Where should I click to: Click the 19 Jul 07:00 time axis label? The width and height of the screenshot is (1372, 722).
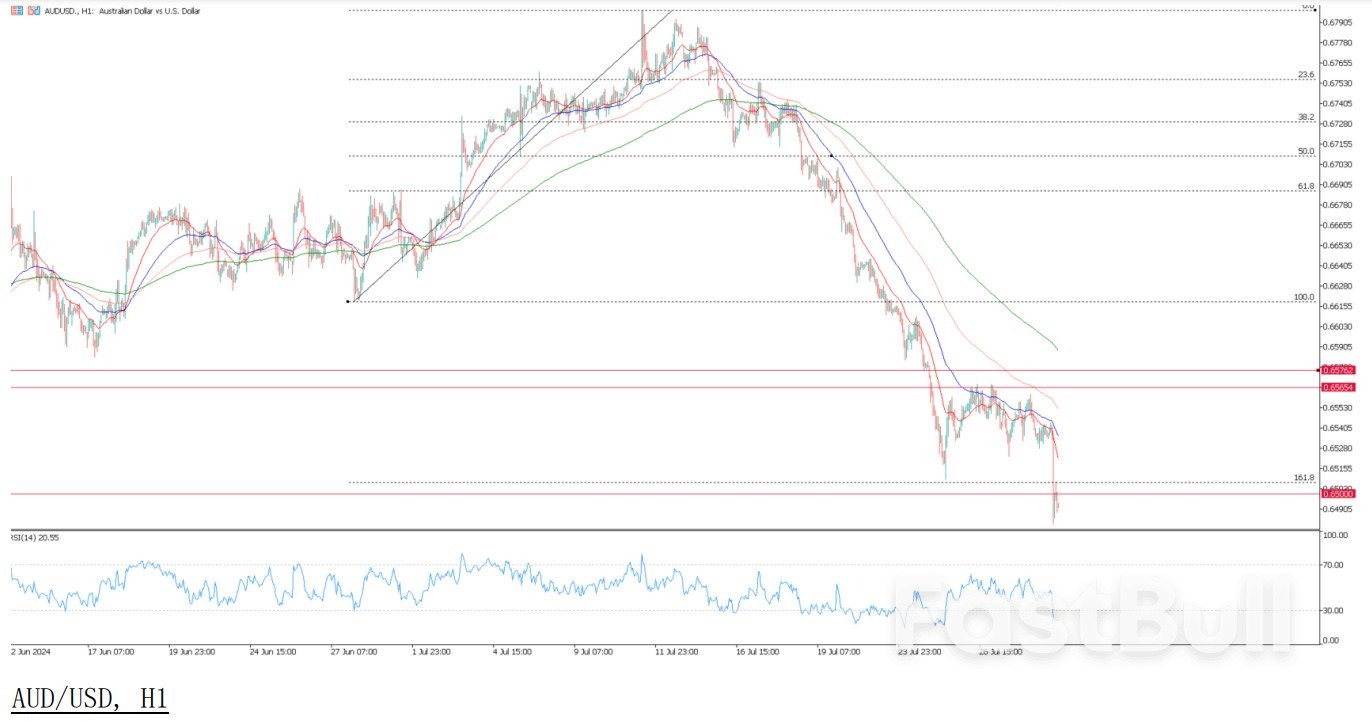tap(840, 651)
